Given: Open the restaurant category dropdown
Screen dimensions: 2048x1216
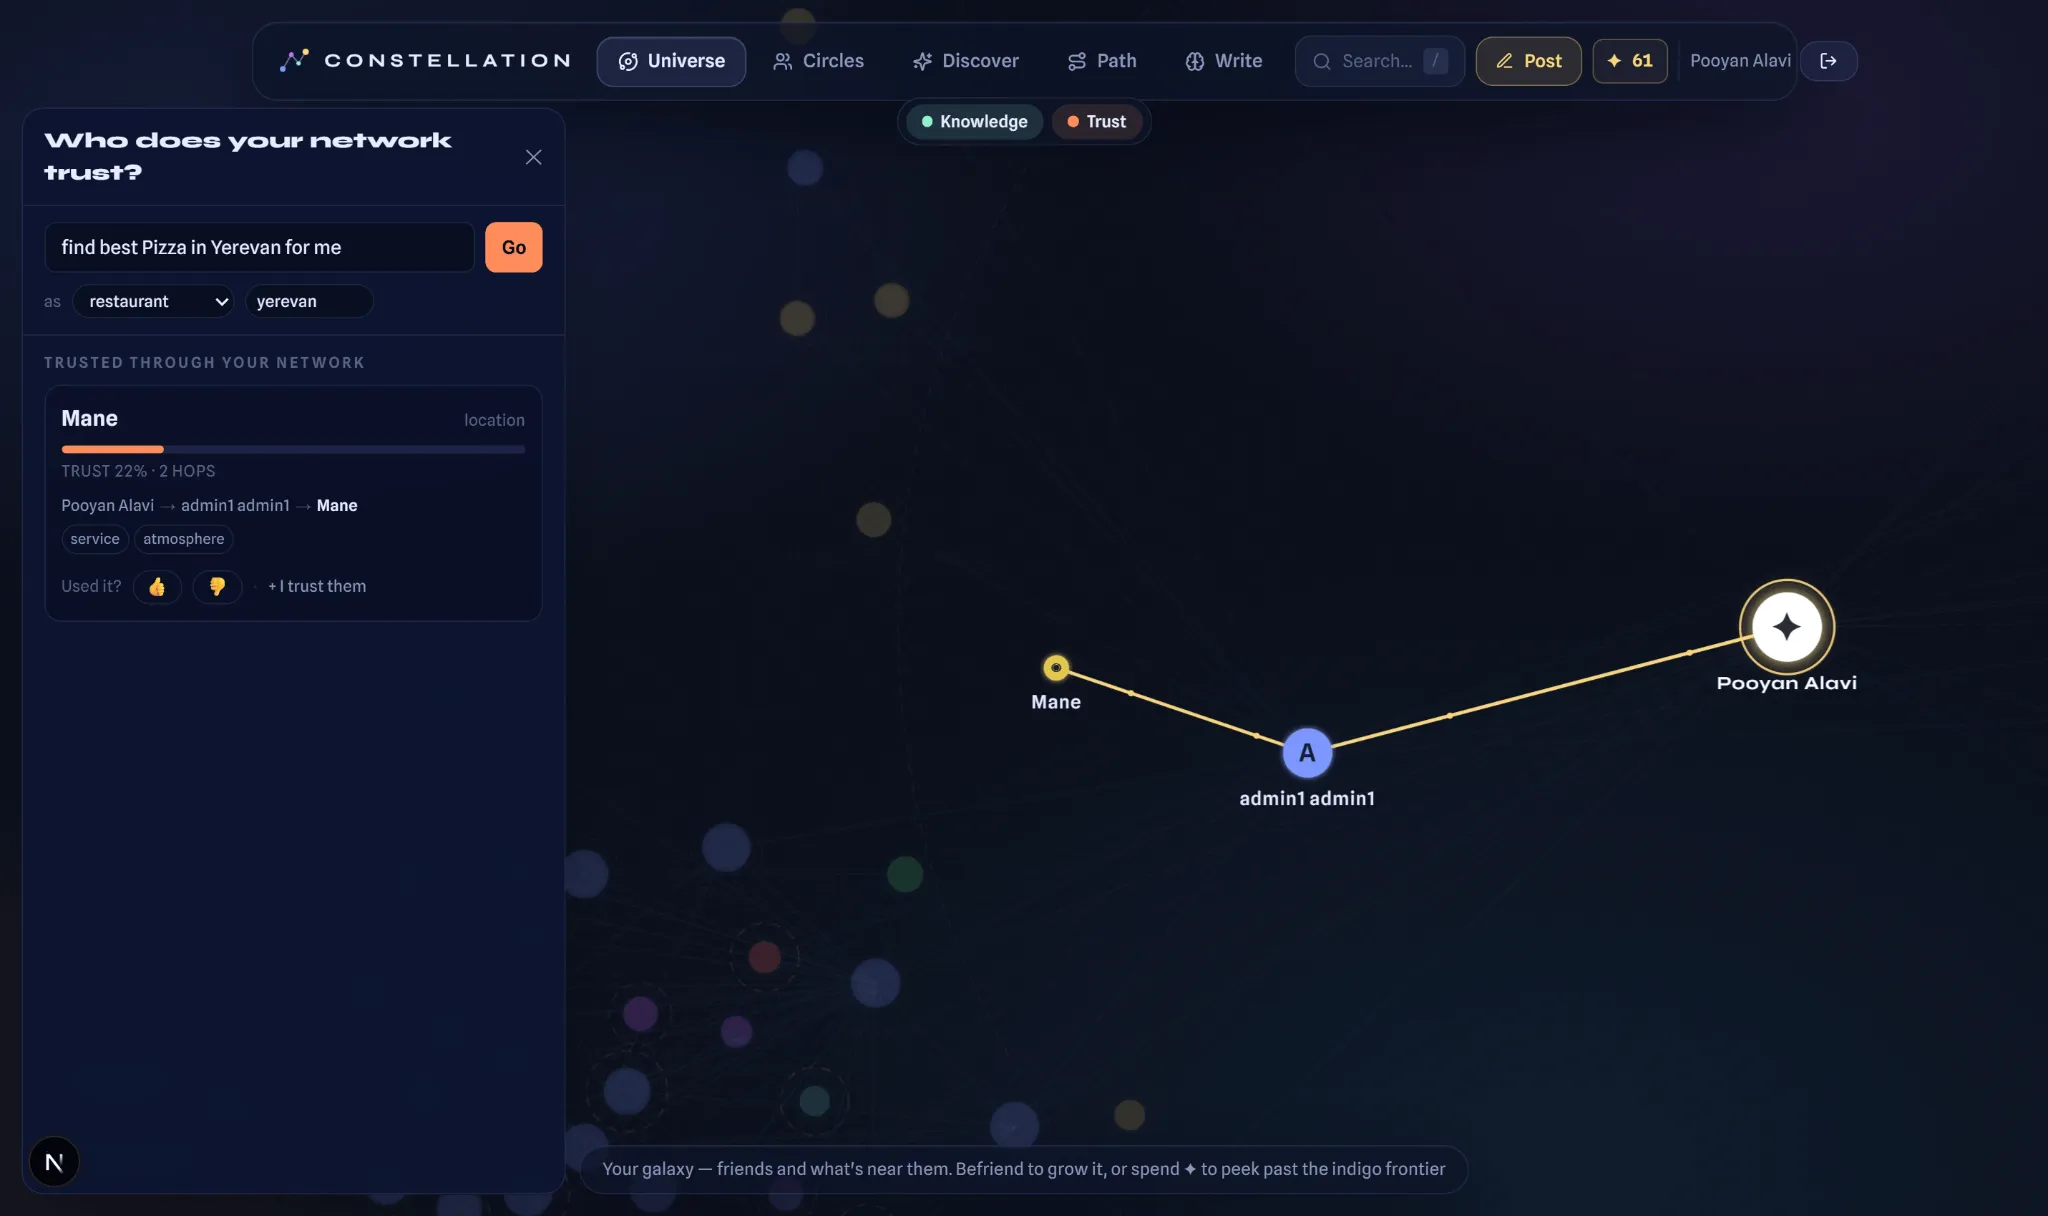Looking at the screenshot, I should (x=153, y=301).
